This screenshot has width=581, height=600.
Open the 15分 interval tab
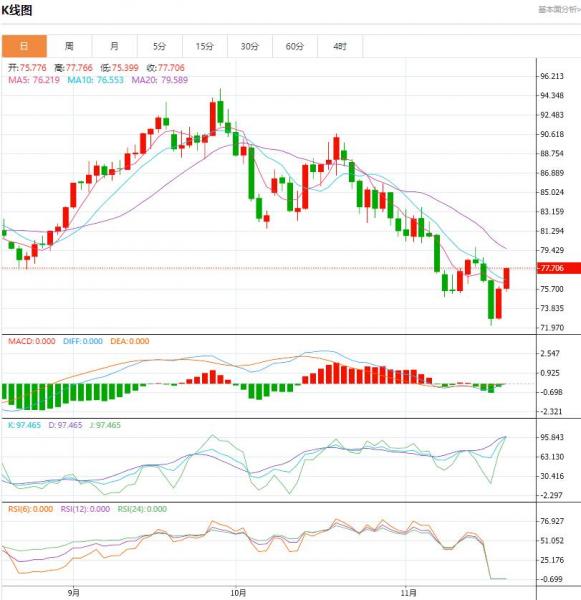click(205, 46)
